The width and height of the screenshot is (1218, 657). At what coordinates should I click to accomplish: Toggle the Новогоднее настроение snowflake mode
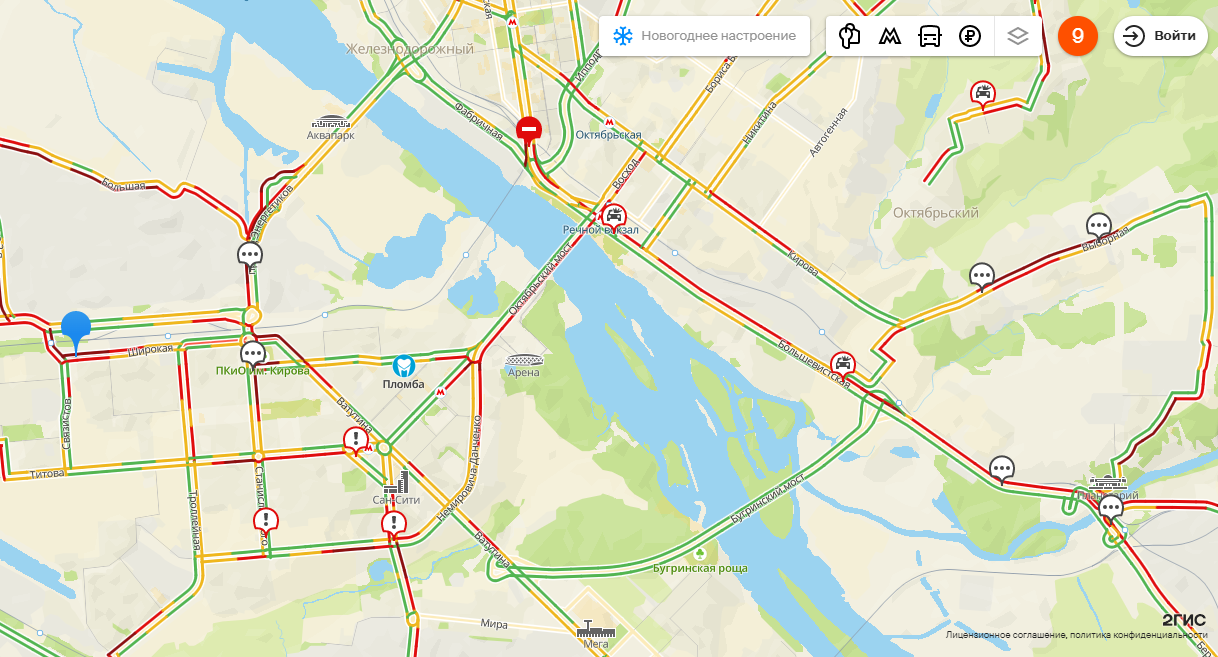pos(704,36)
